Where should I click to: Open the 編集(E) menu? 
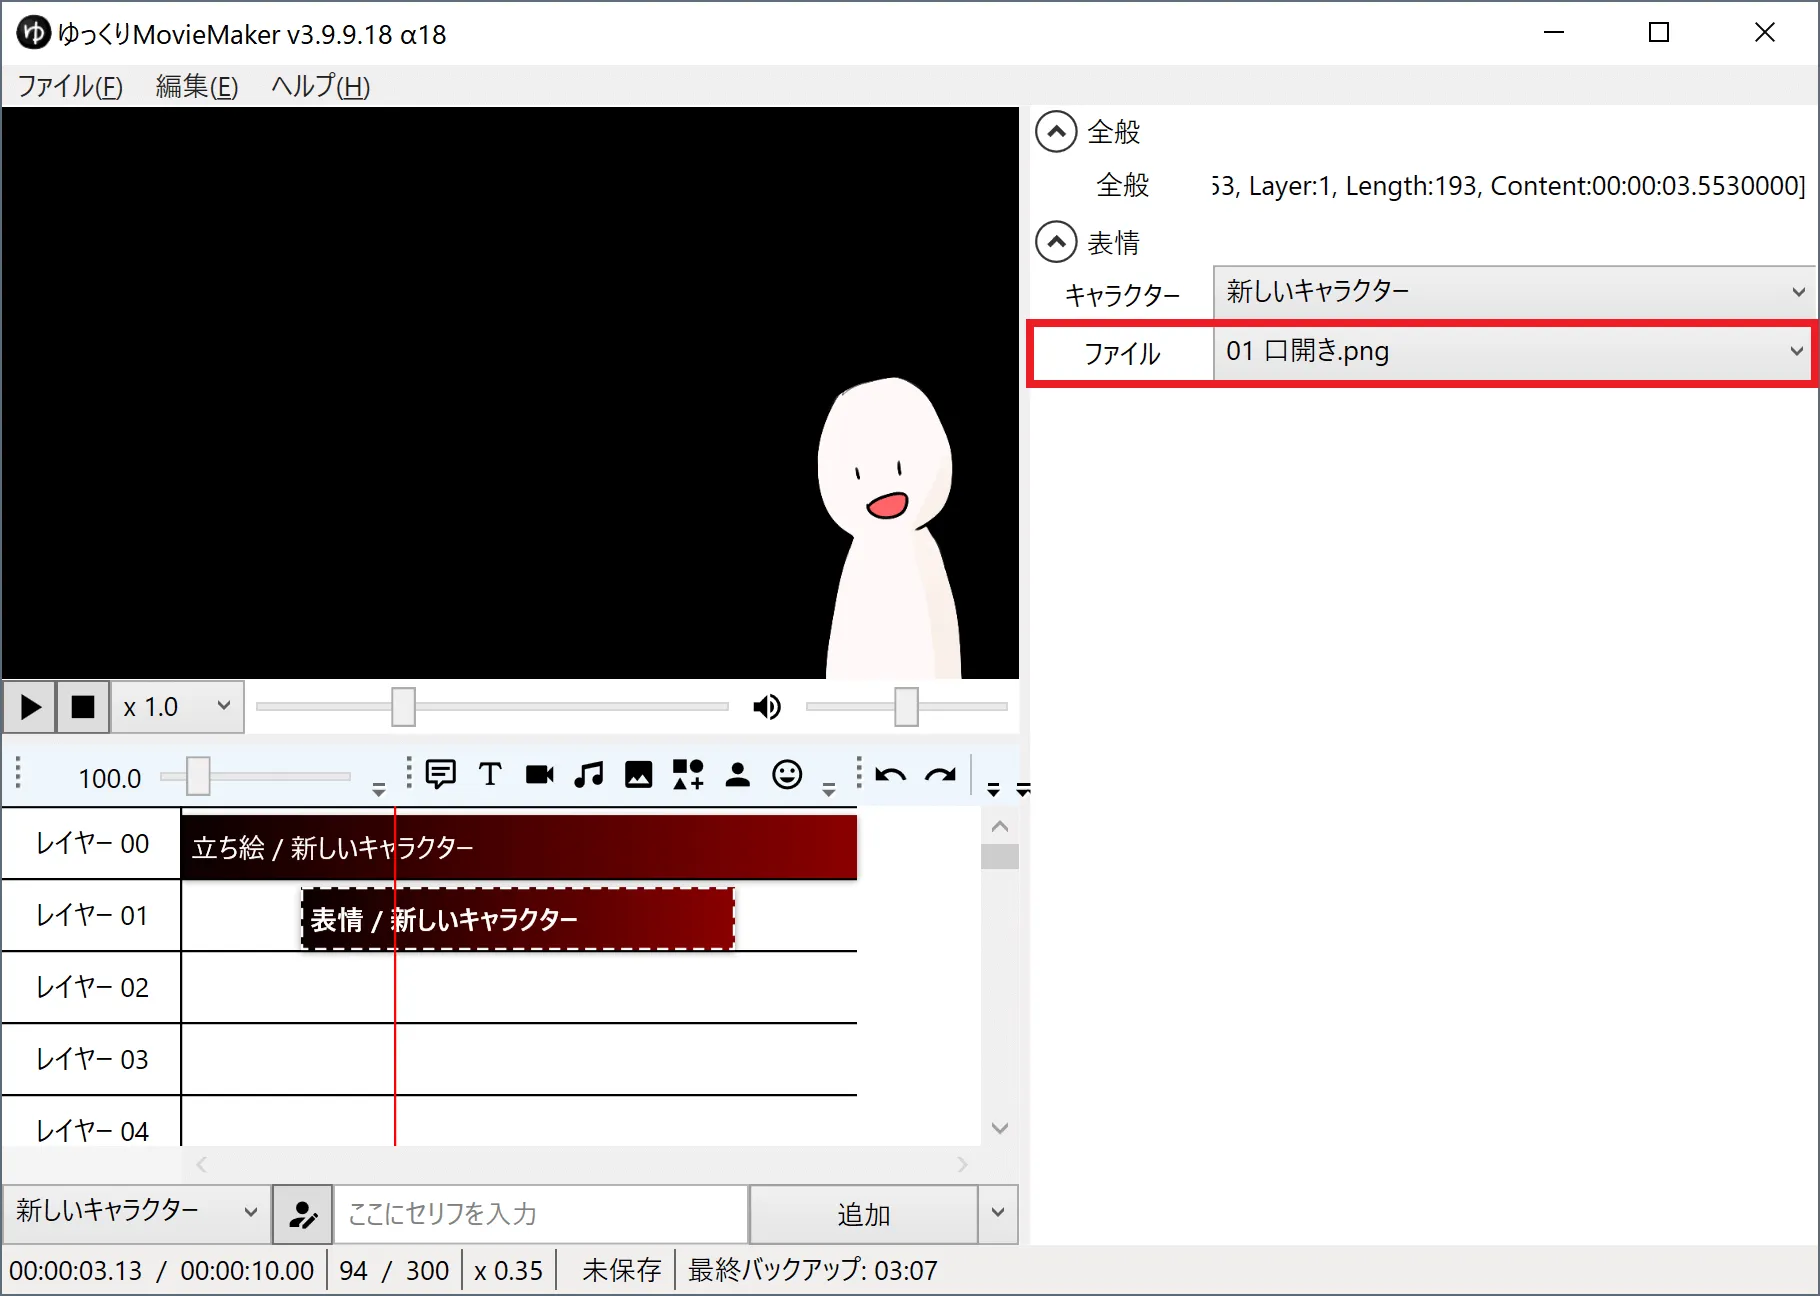point(197,86)
